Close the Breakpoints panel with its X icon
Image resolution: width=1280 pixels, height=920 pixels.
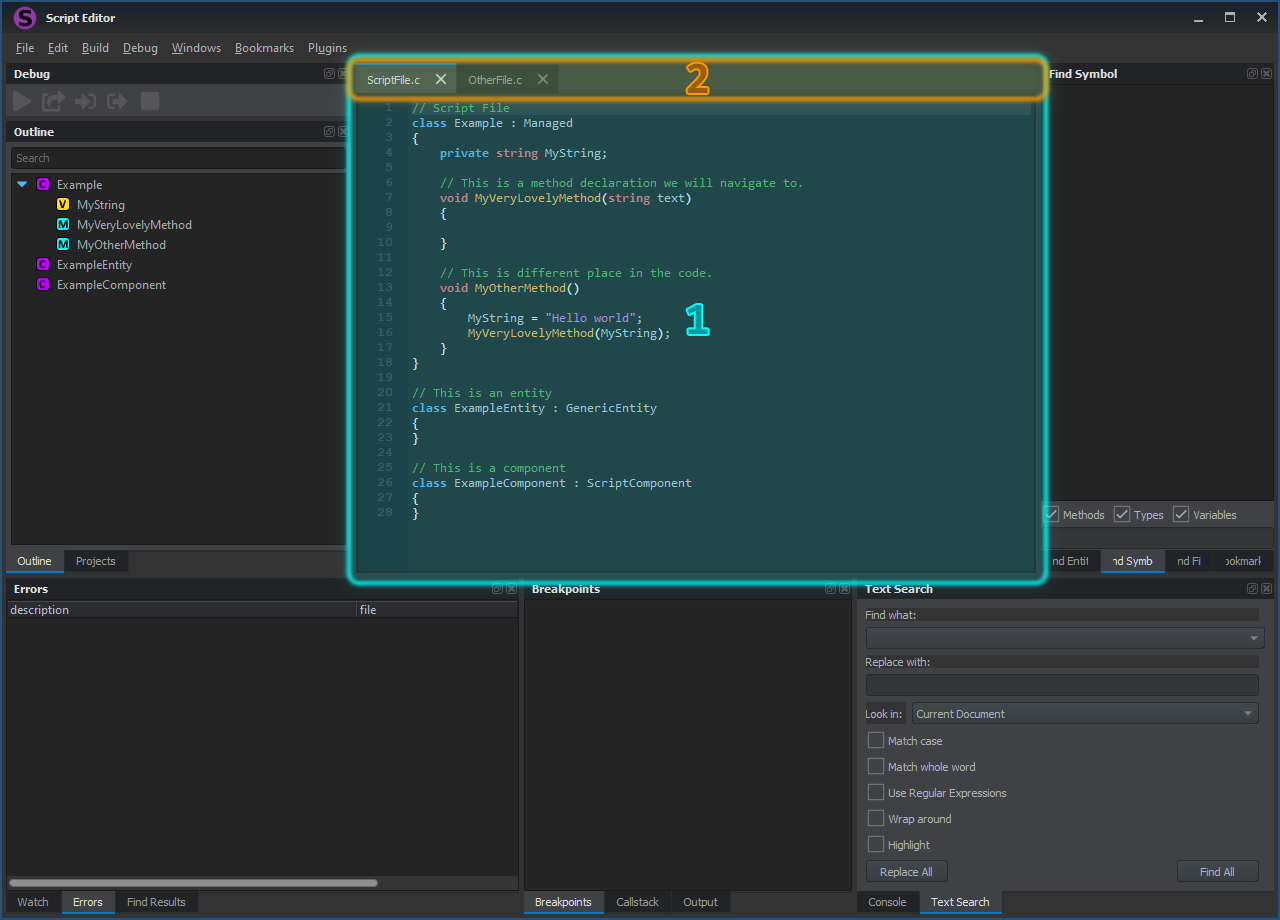tap(845, 589)
